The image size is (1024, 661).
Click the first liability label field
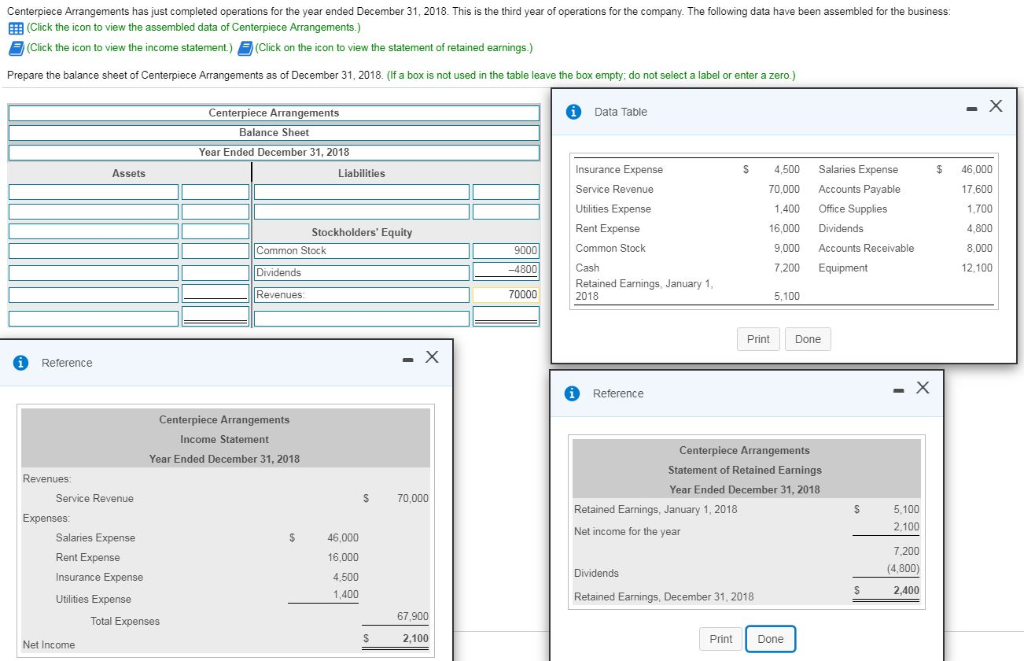[362, 191]
